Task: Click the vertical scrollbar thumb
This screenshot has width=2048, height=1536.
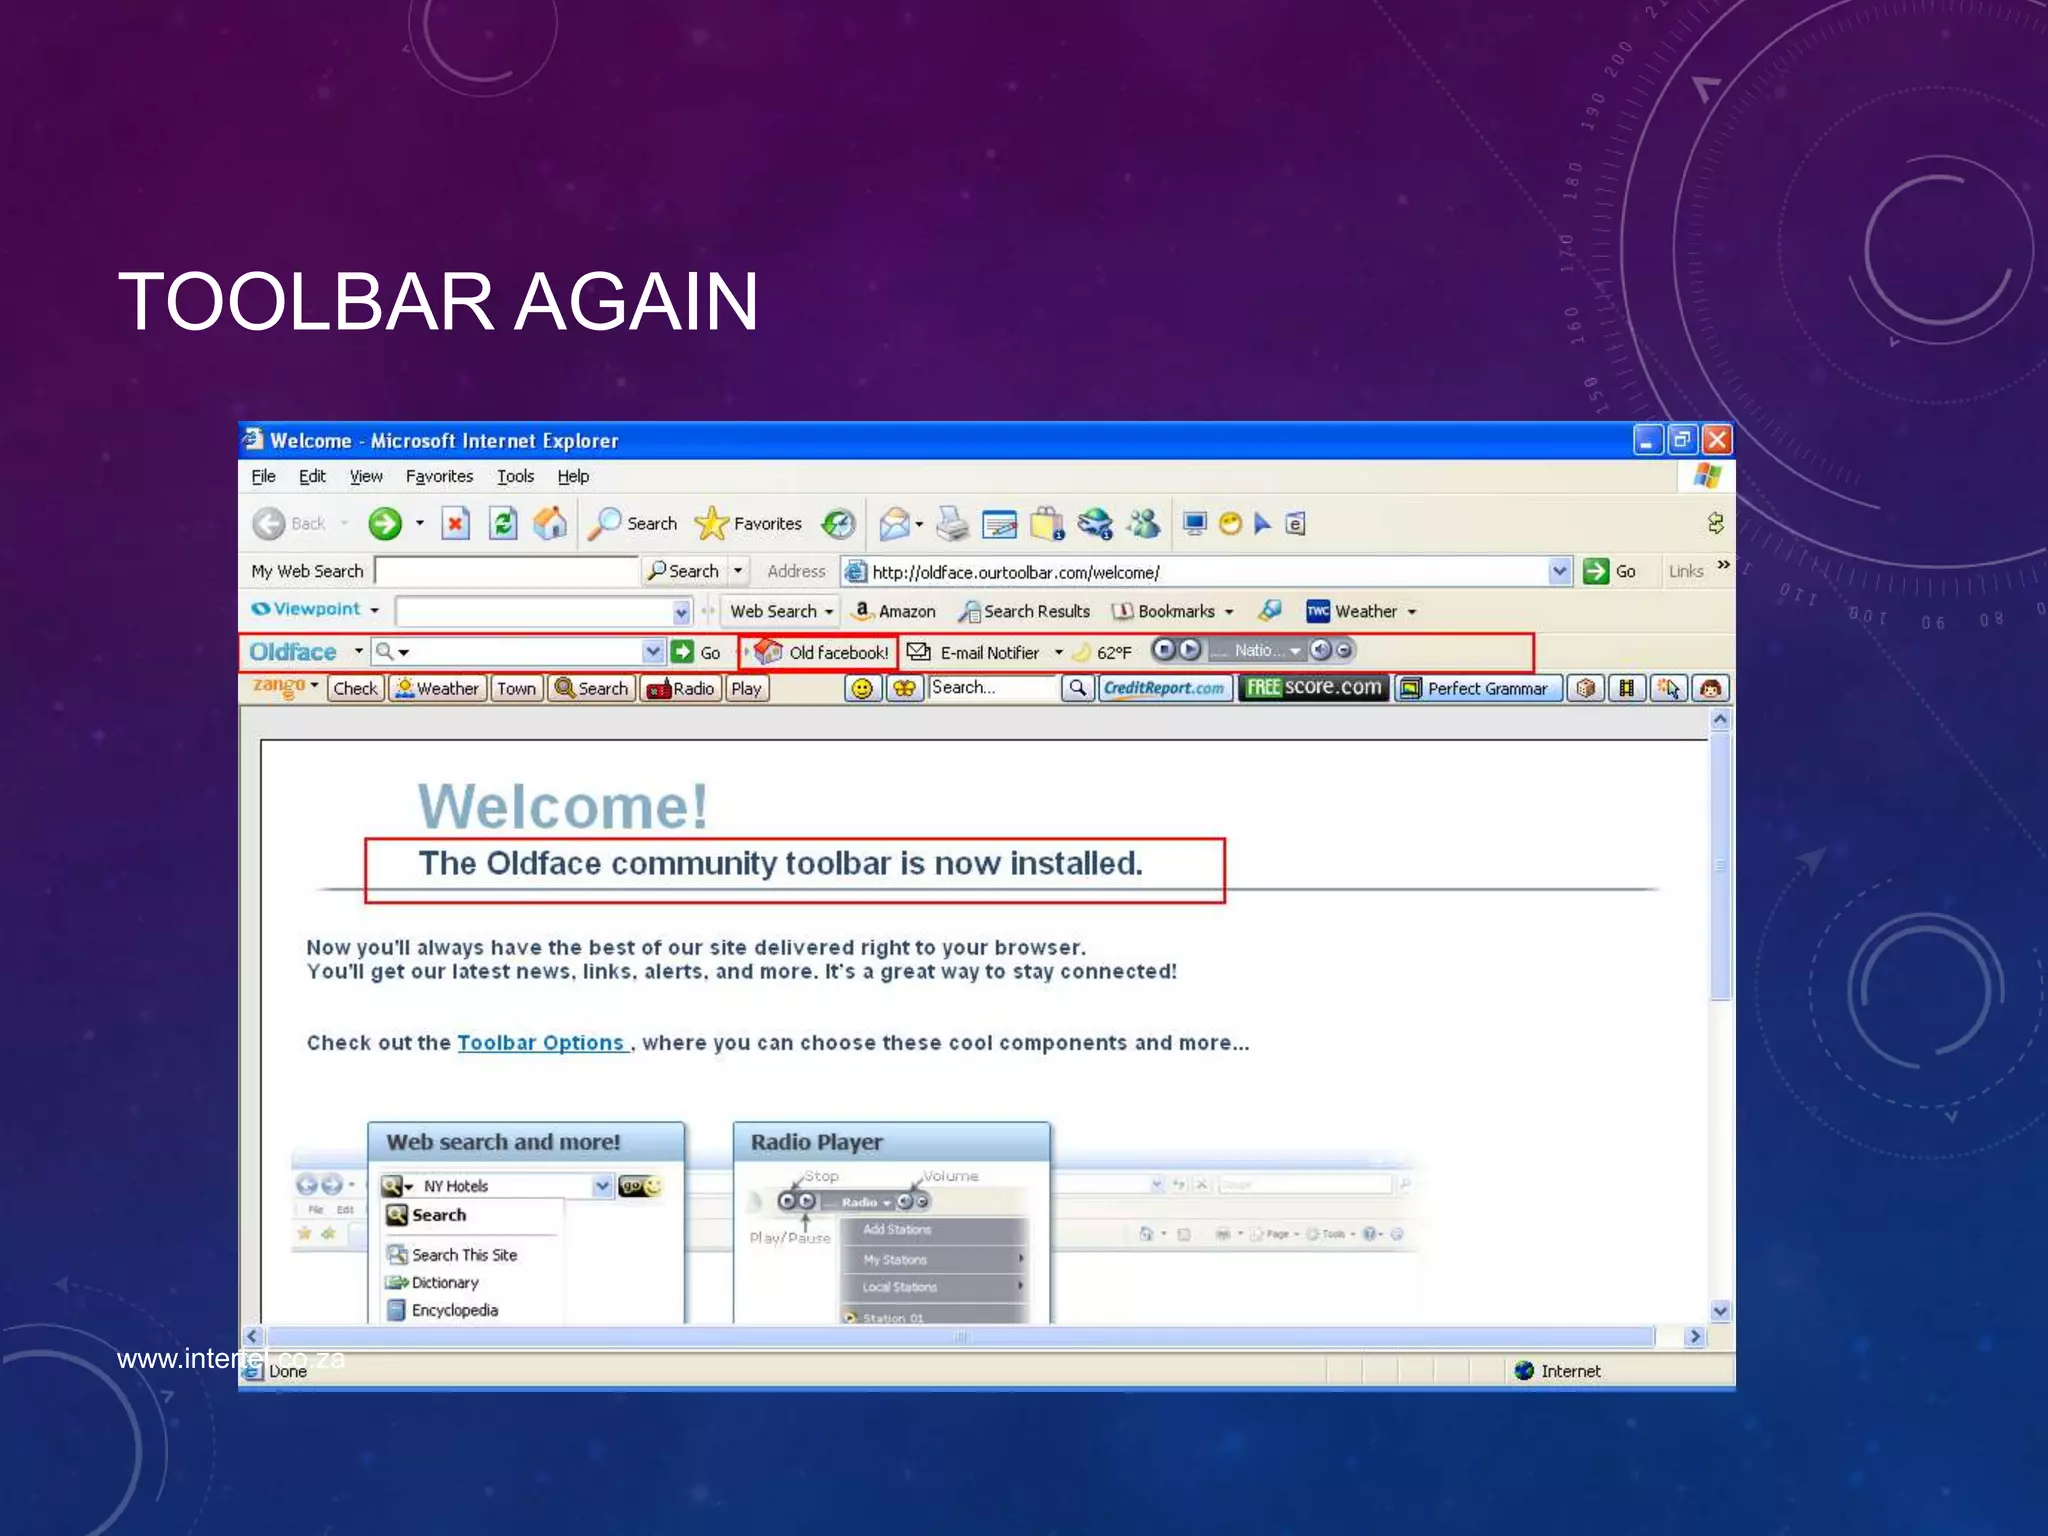Action: pos(1720,866)
